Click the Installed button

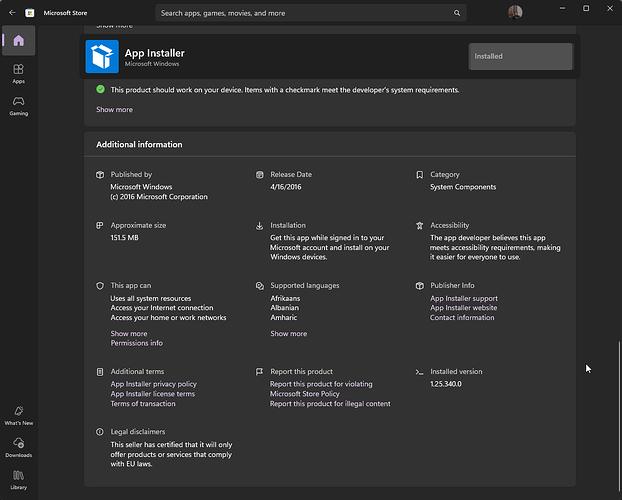pos(520,56)
